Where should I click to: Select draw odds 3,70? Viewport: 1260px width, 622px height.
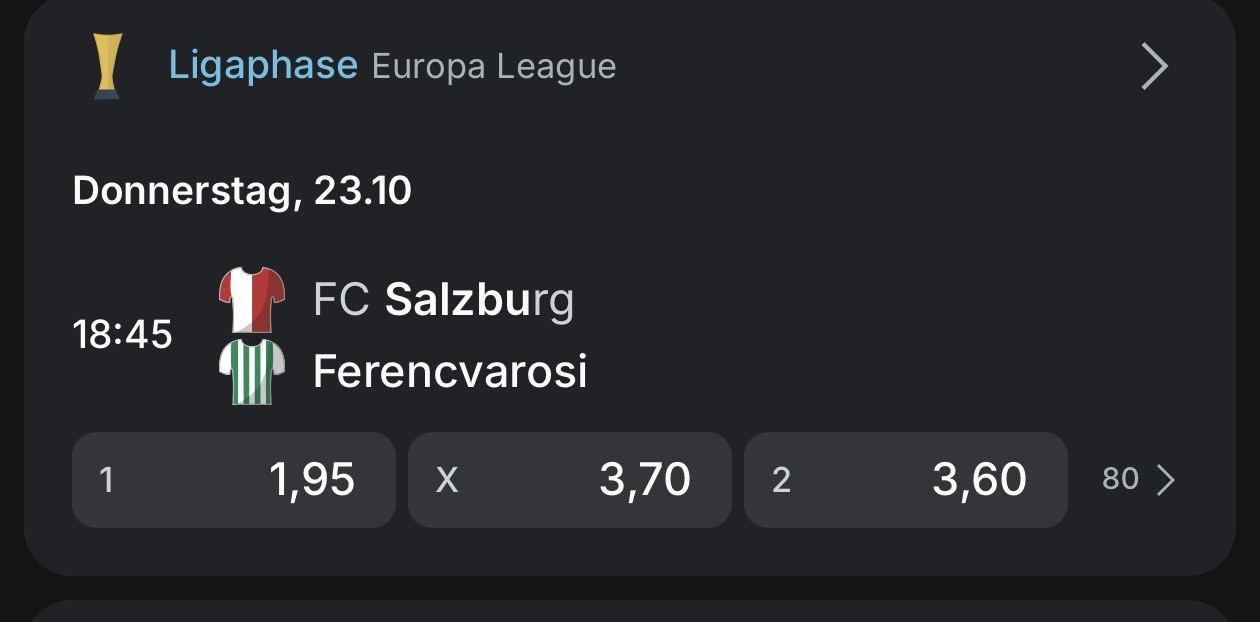[644, 480]
